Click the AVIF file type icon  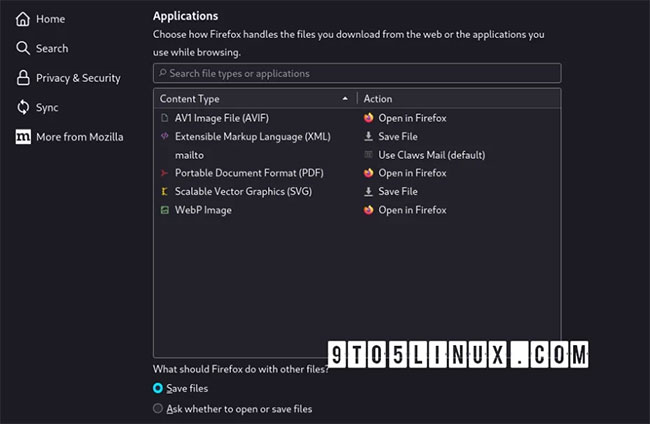165,118
